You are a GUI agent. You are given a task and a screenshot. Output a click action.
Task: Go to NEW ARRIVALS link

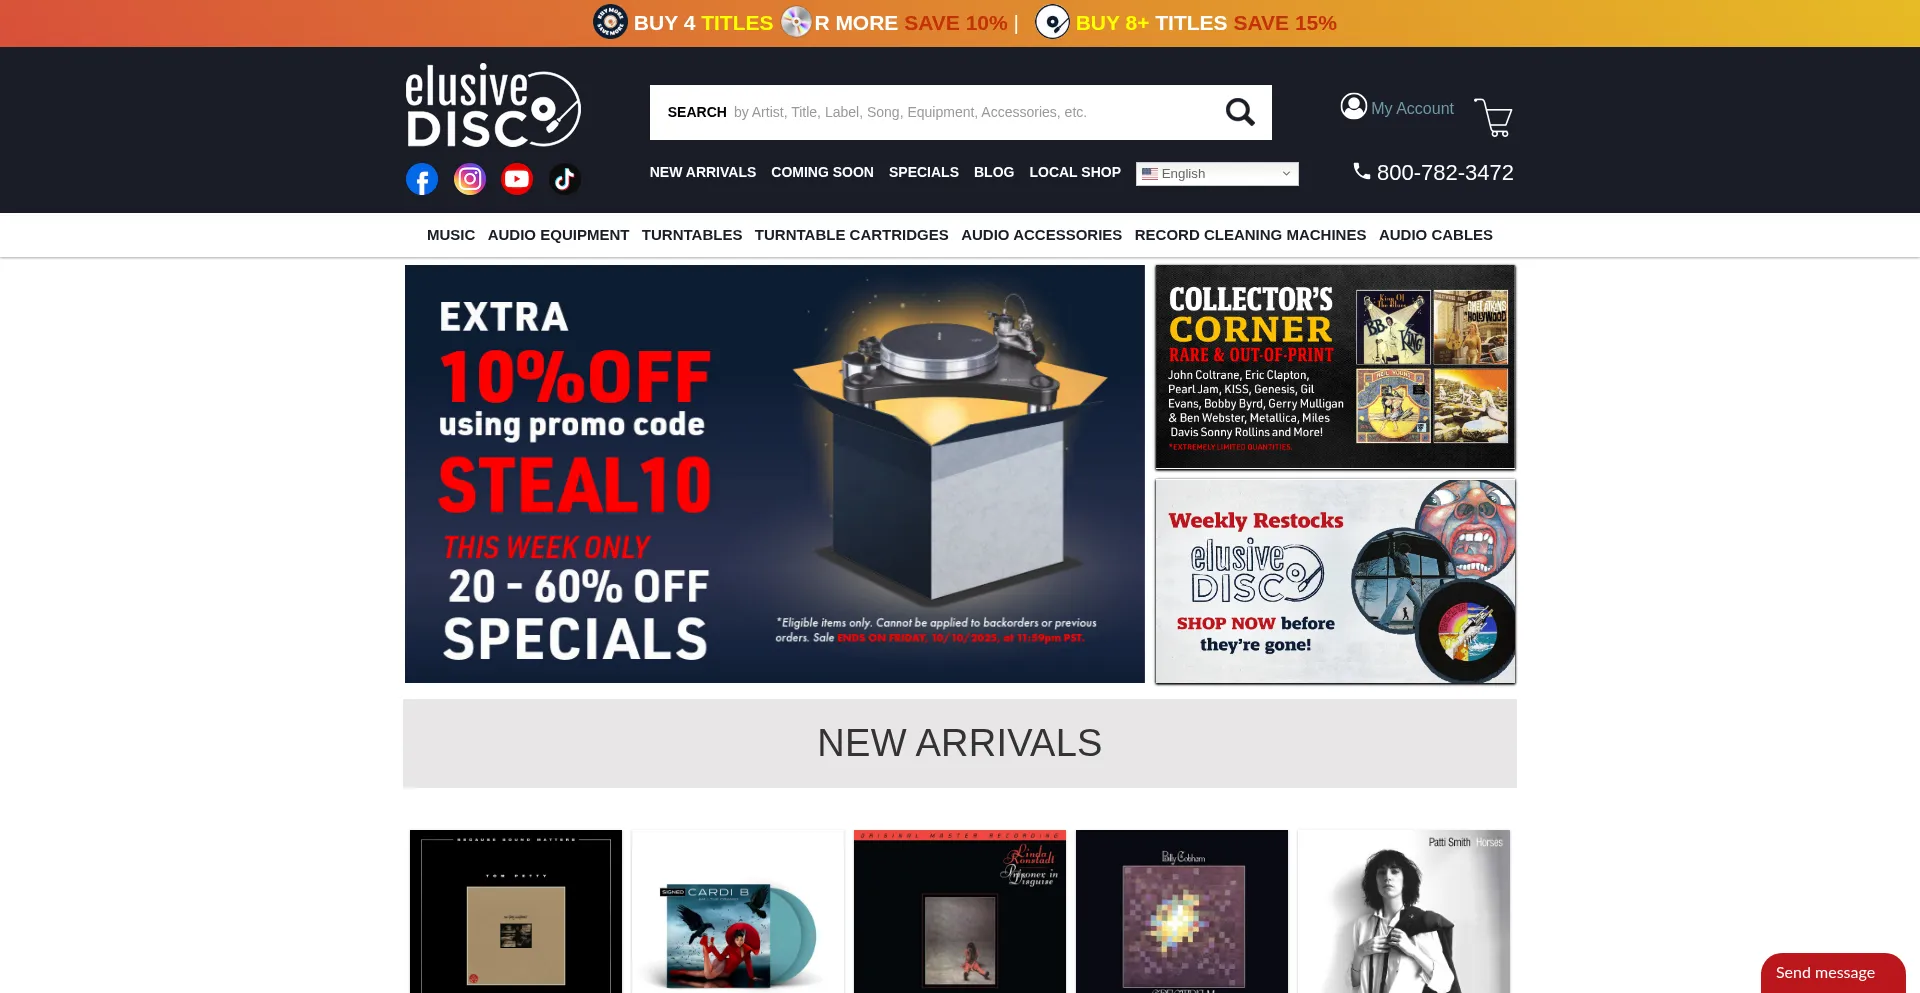[703, 172]
